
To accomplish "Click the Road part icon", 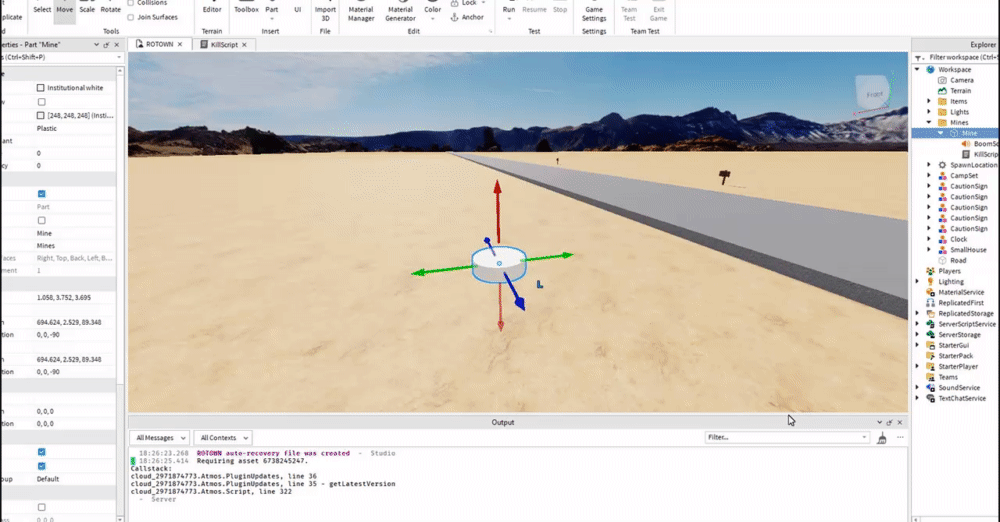I will (942, 260).
